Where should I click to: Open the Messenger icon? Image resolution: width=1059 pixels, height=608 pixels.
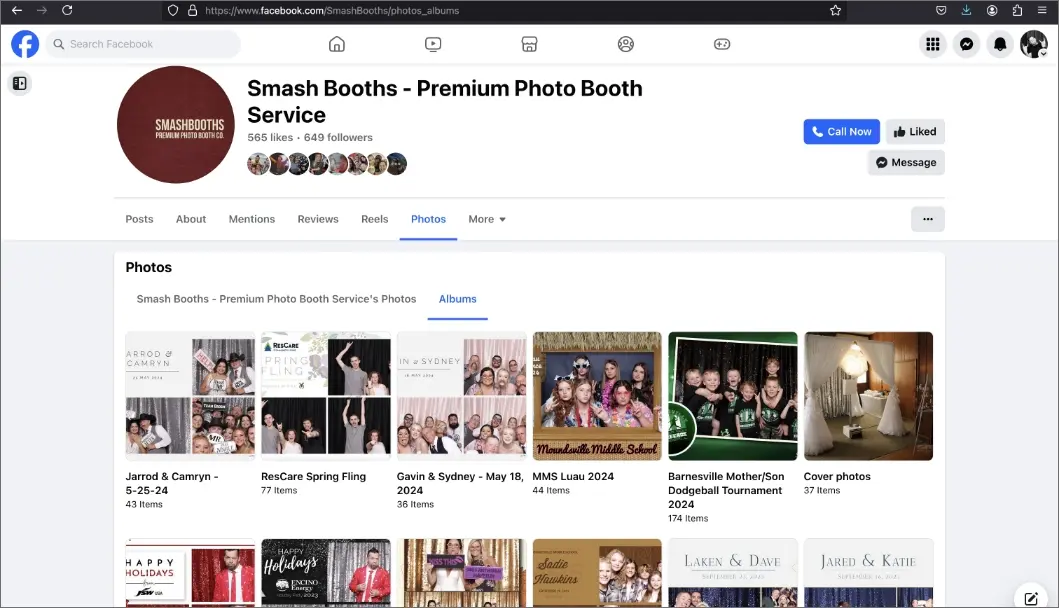[966, 44]
